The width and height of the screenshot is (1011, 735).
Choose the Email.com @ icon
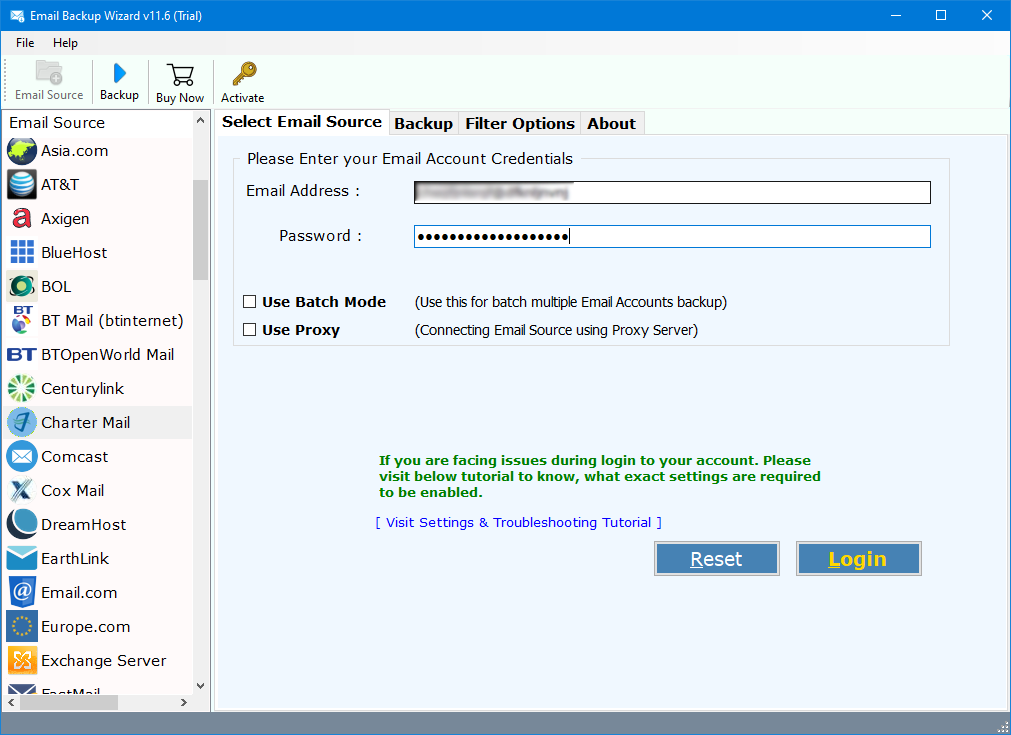tap(22, 592)
